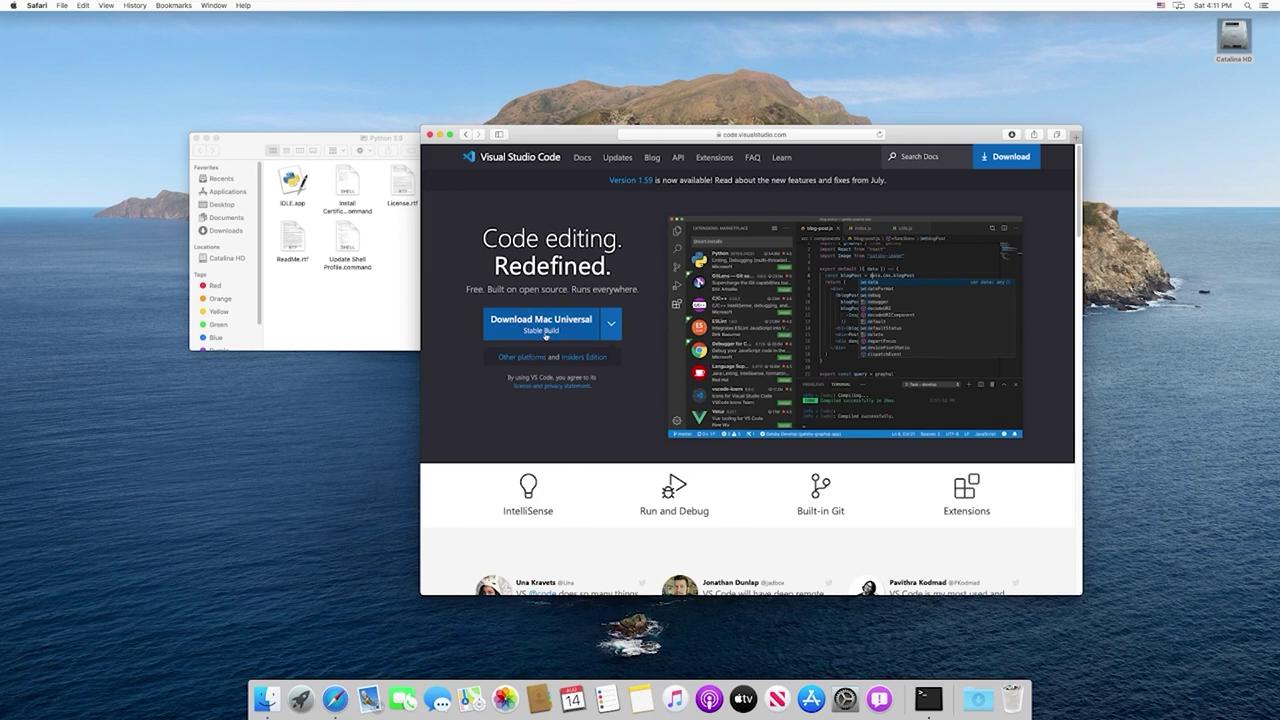Click the search magnifier in Search Docs

point(892,157)
